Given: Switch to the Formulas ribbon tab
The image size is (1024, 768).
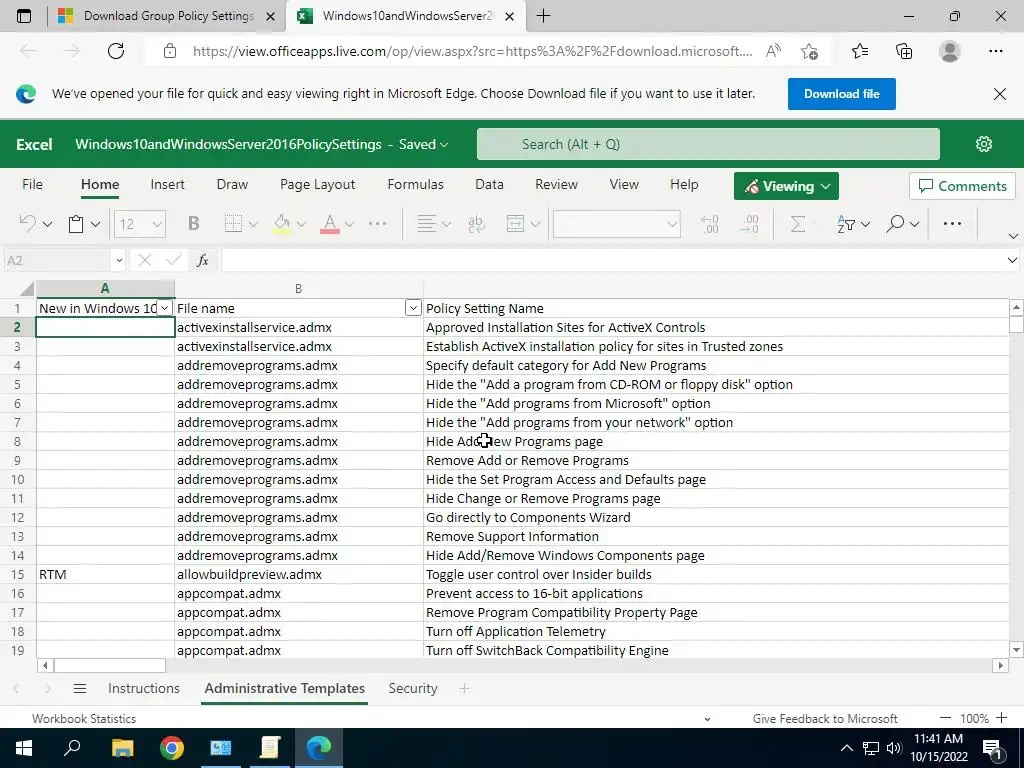Looking at the screenshot, I should [415, 184].
